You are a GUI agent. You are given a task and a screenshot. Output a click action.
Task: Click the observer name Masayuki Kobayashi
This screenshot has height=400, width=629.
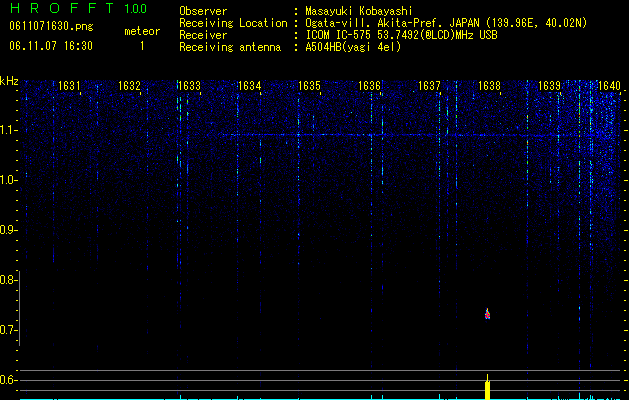click(x=359, y=11)
